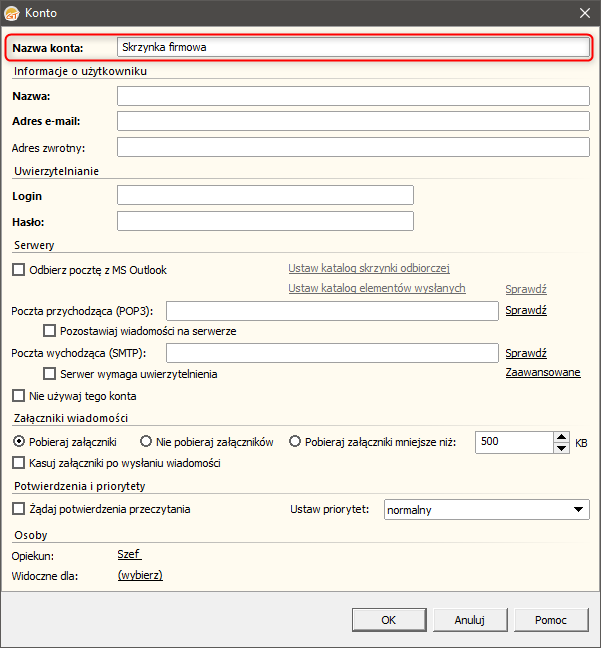
Task: Open help with Pomoc button
Action: coord(551,620)
